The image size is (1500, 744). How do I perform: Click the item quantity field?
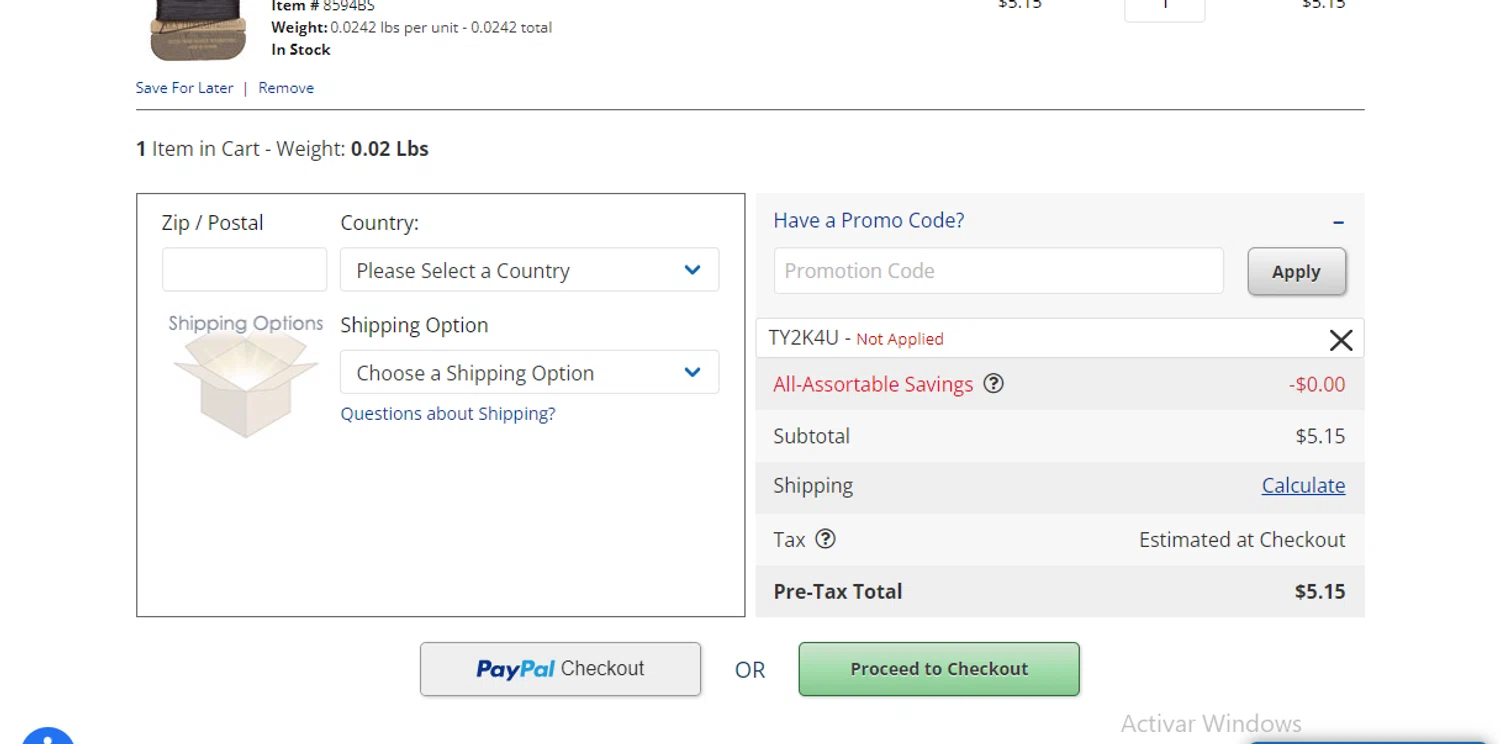[x=1164, y=8]
